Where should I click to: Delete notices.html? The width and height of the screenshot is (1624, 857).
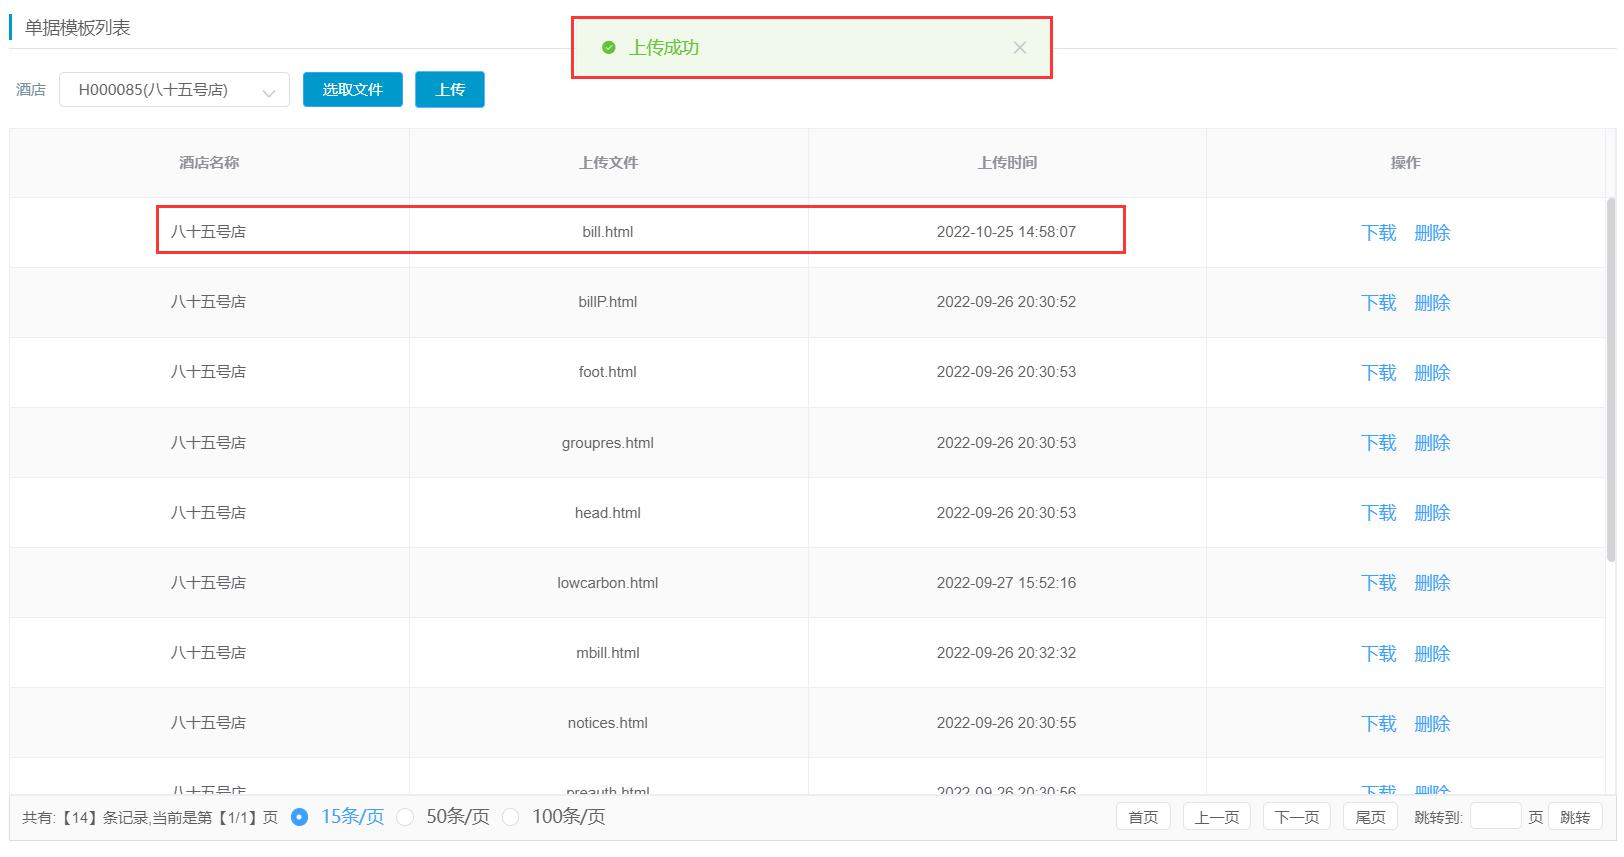tap(1432, 724)
